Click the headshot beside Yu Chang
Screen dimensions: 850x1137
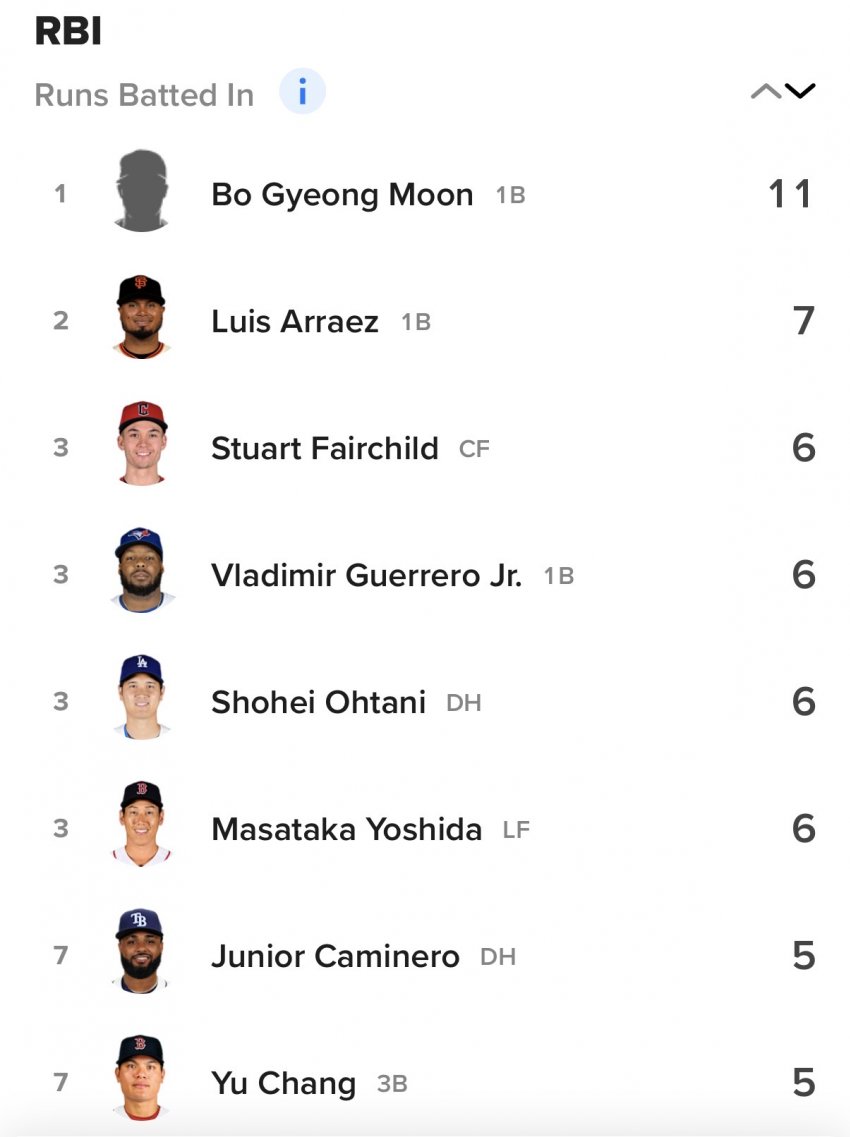click(141, 1080)
